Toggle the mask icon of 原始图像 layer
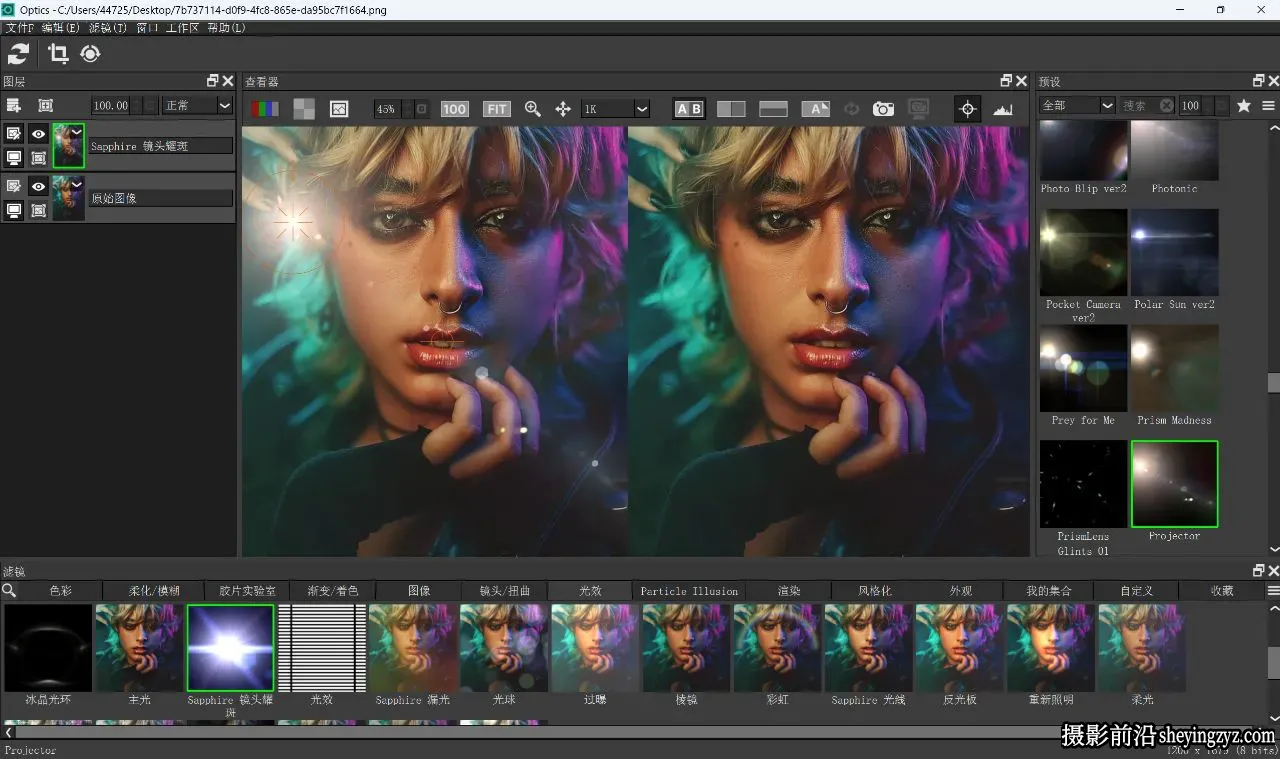1280x759 pixels. [38, 210]
